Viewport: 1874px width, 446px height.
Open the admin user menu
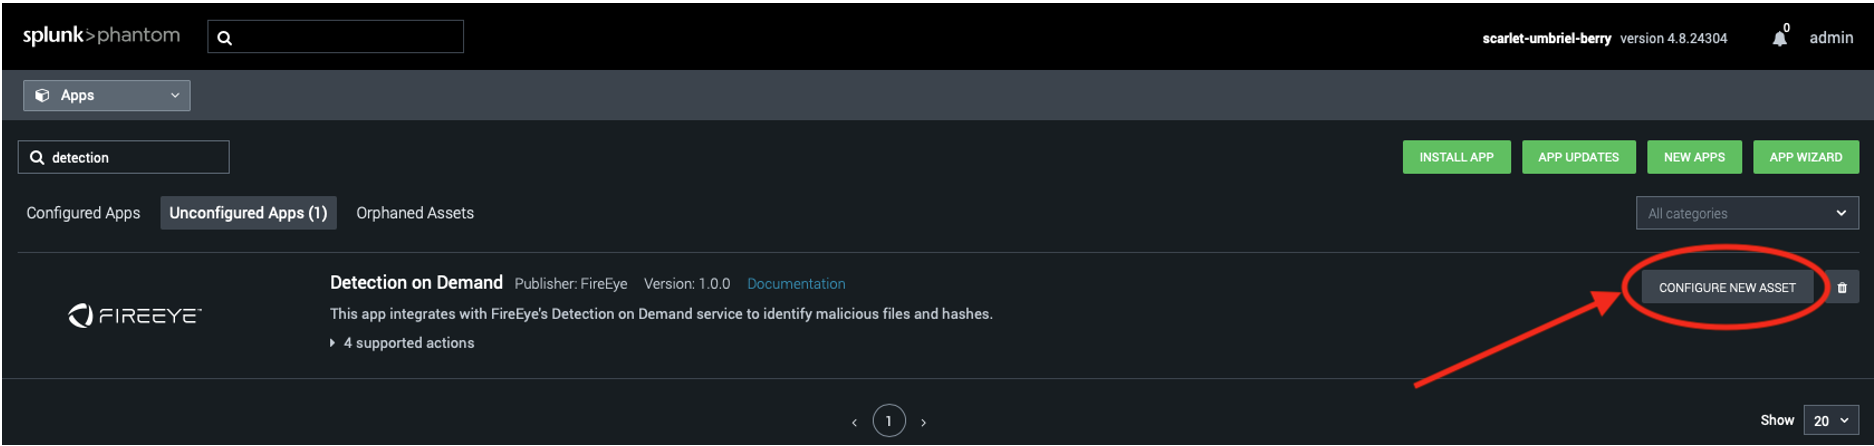[1830, 38]
